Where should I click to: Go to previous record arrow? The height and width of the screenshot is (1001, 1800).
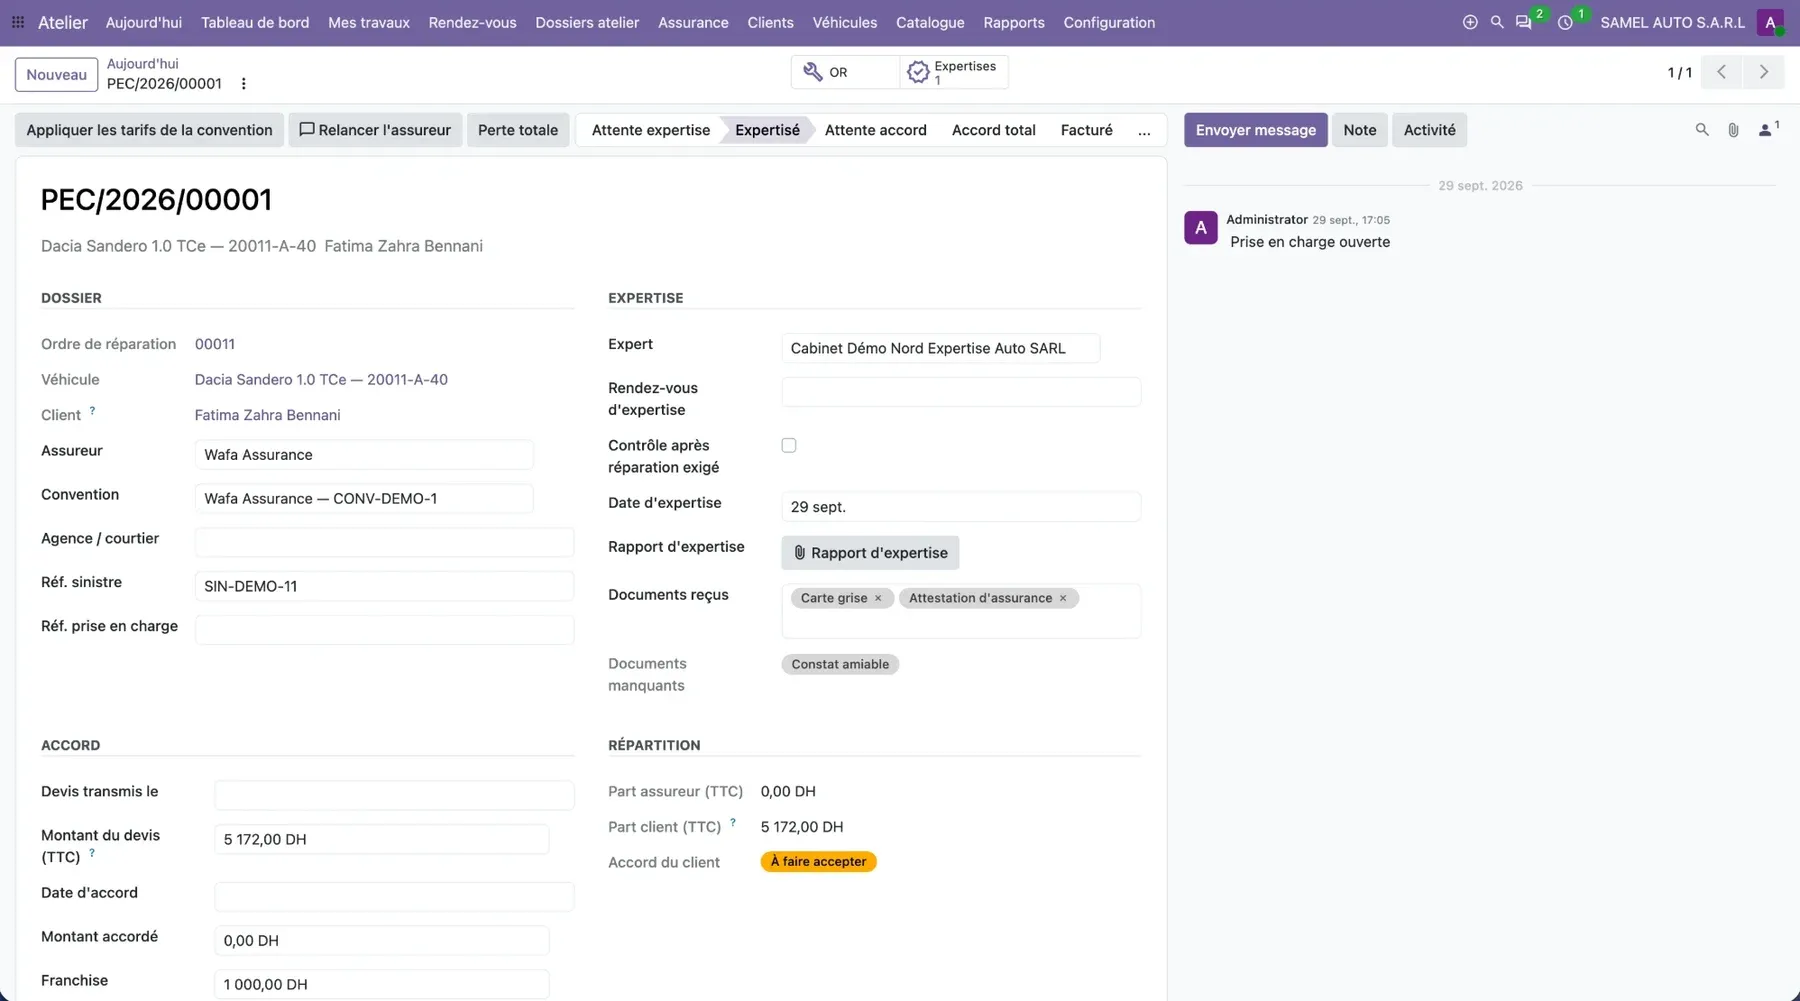[x=1721, y=72]
